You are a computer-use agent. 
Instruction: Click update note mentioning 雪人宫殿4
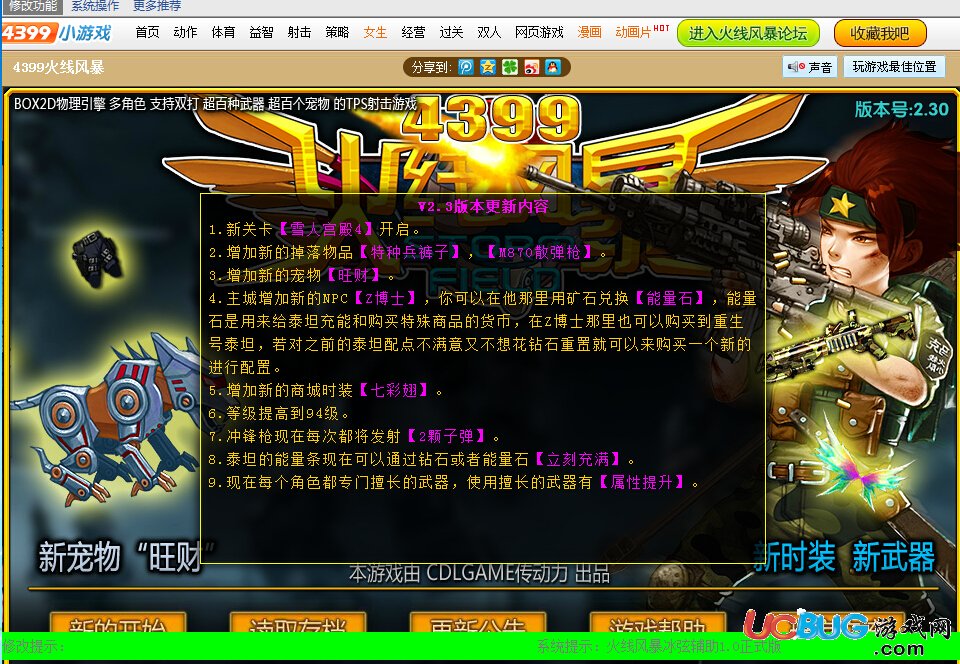pos(315,229)
